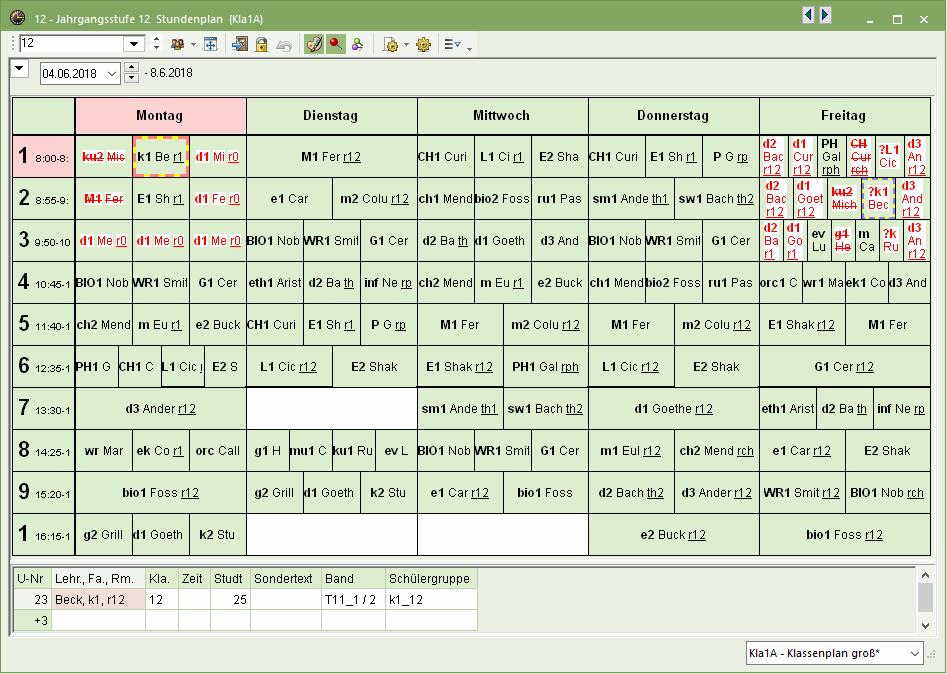Select the Schülergruppe cell k1_12
The image size is (947, 674).
coord(431,600)
